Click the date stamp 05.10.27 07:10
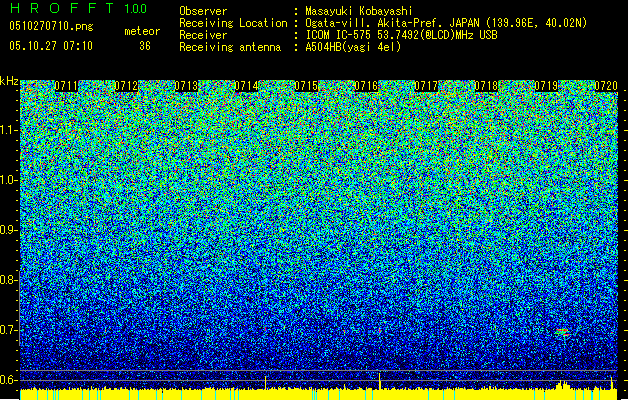Image resolution: width=629 pixels, height=400 pixels. [51, 45]
